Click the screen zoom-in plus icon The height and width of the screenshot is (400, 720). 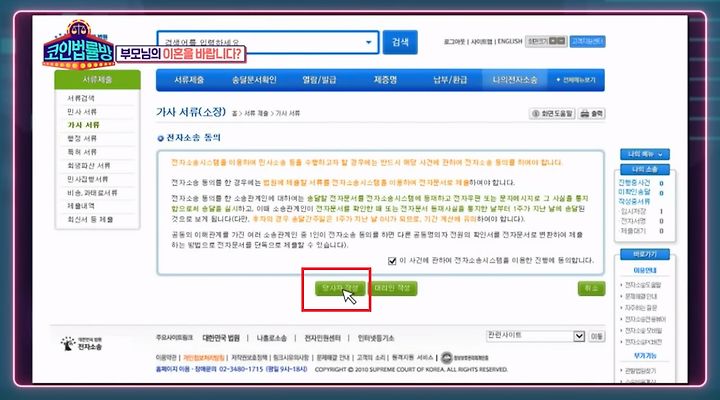553,41
